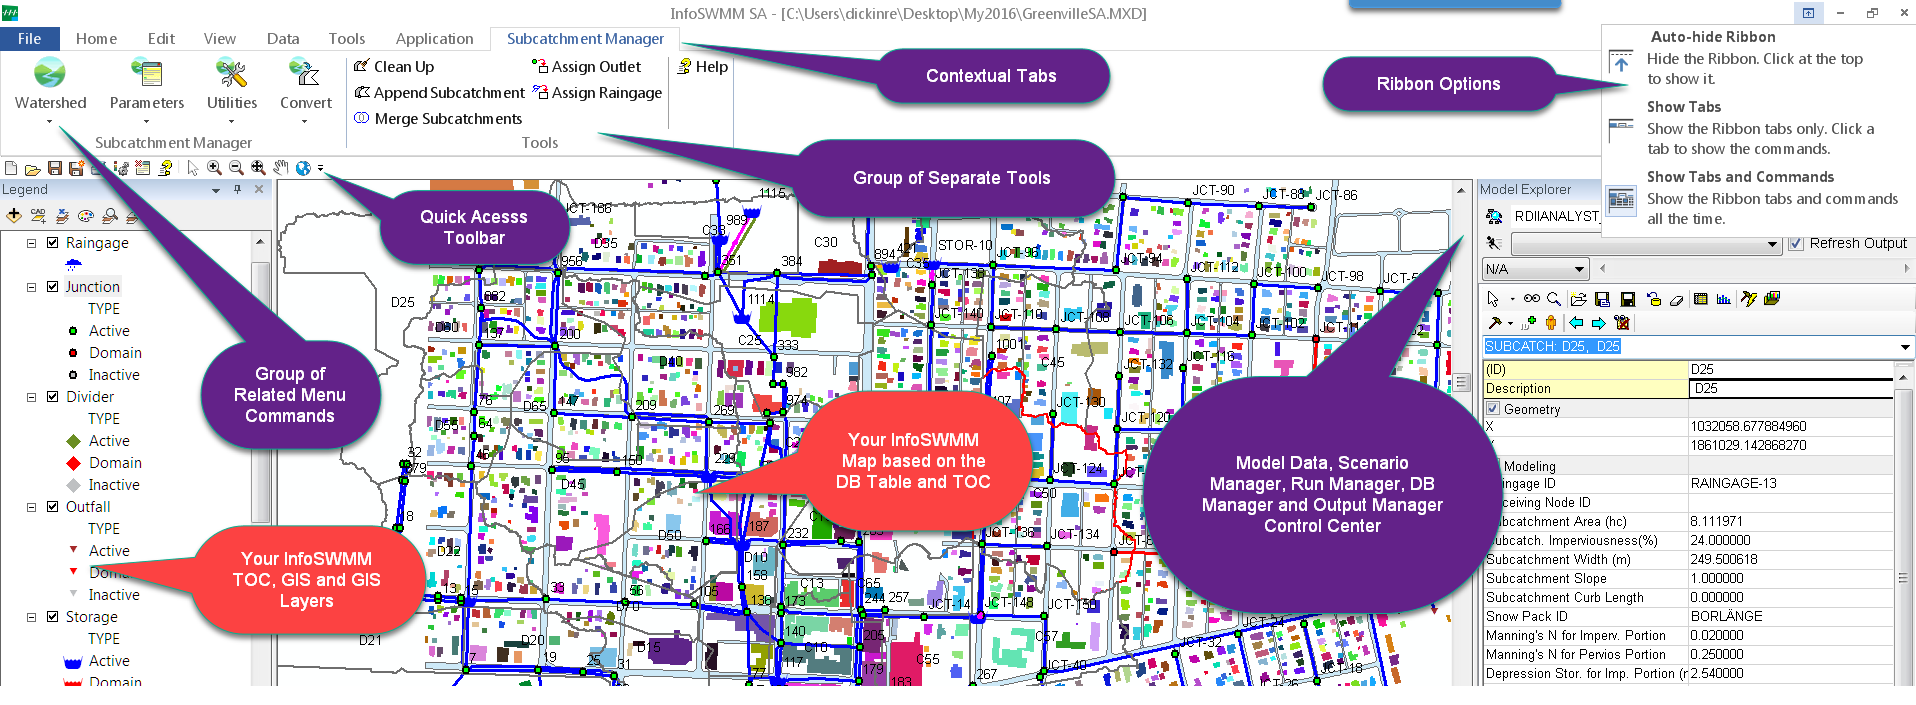
Task: Go forward with the cyan right arrow
Action: tap(1598, 323)
